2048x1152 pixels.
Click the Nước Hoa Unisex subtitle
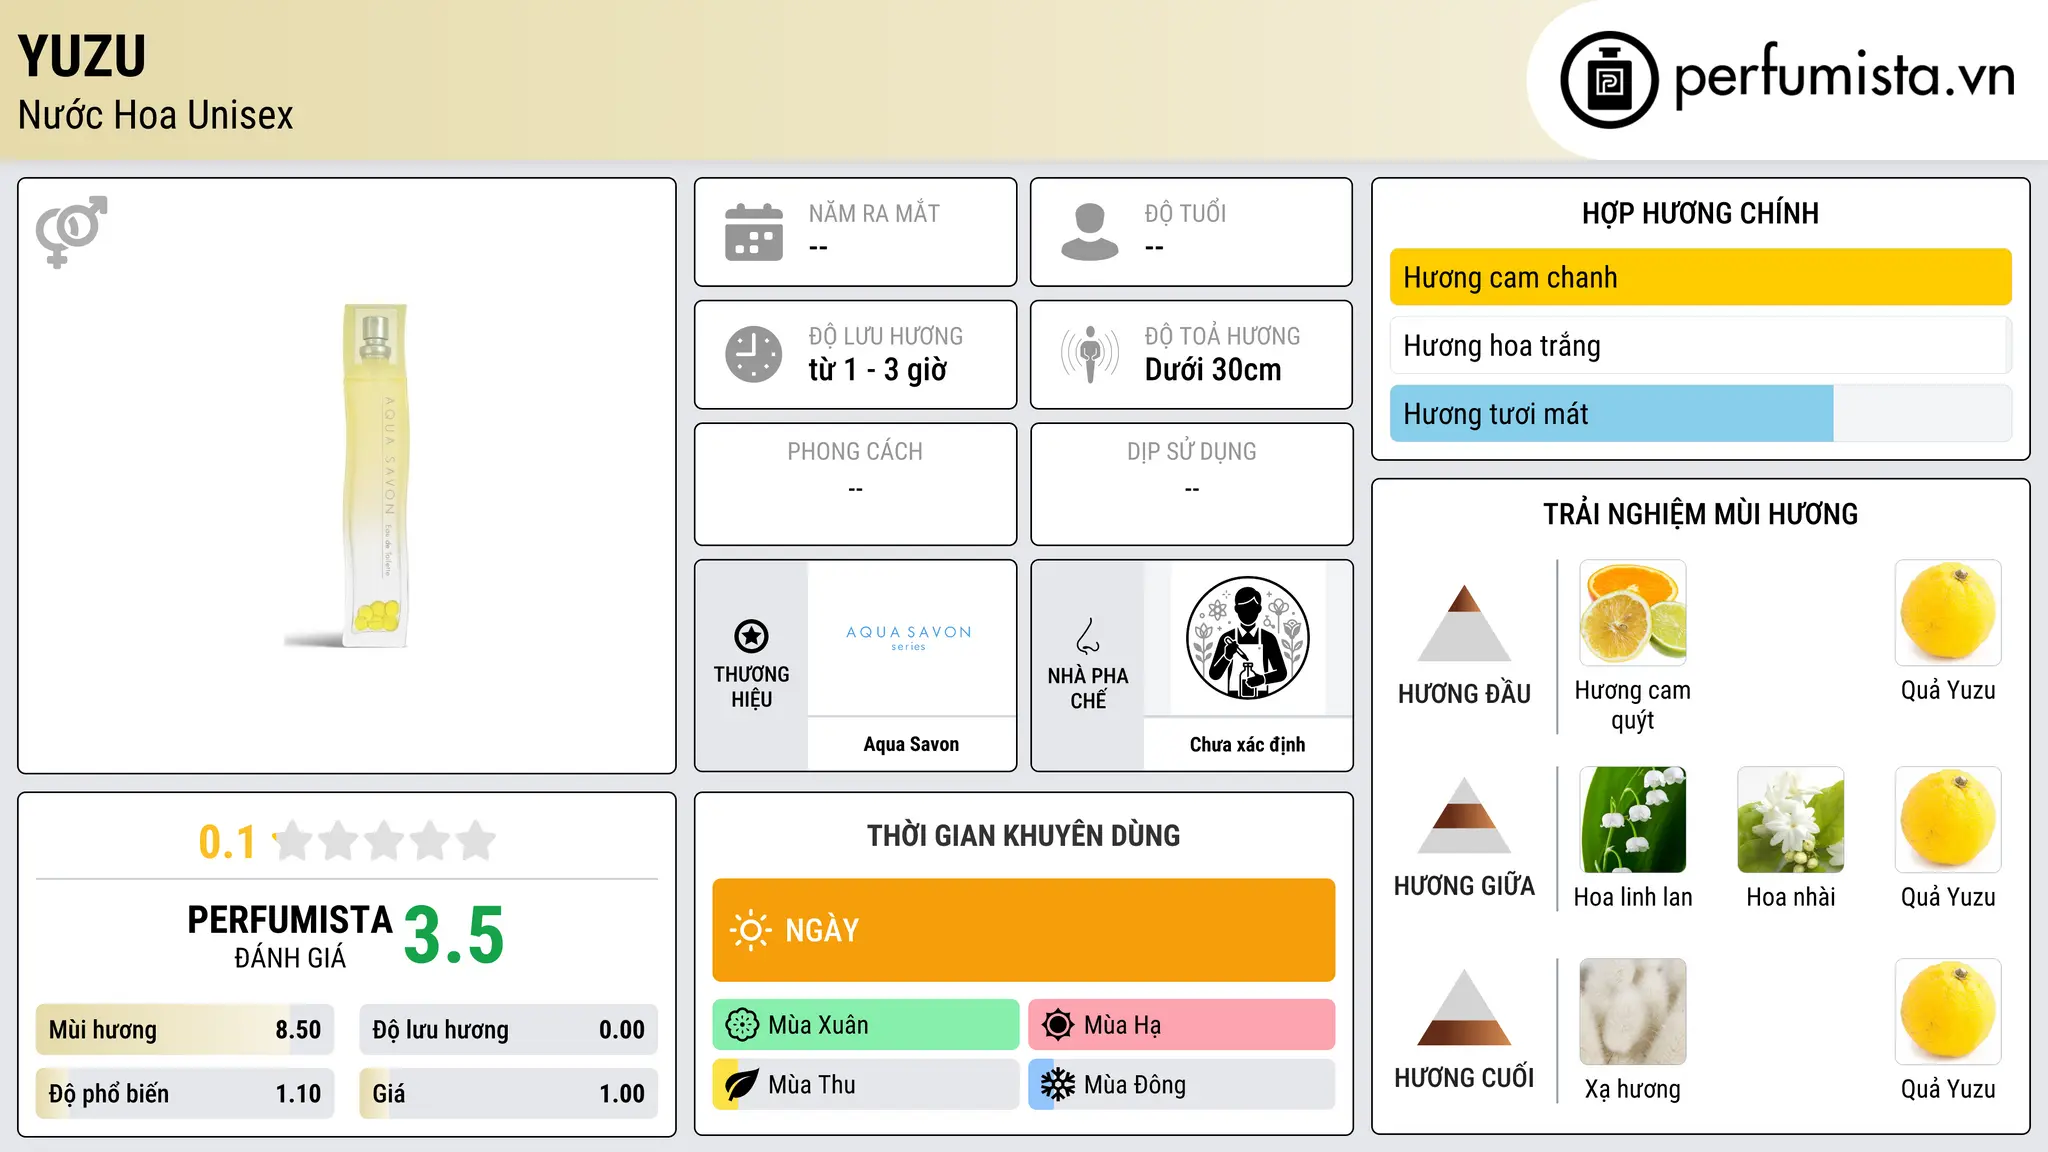pyautogui.click(x=155, y=115)
